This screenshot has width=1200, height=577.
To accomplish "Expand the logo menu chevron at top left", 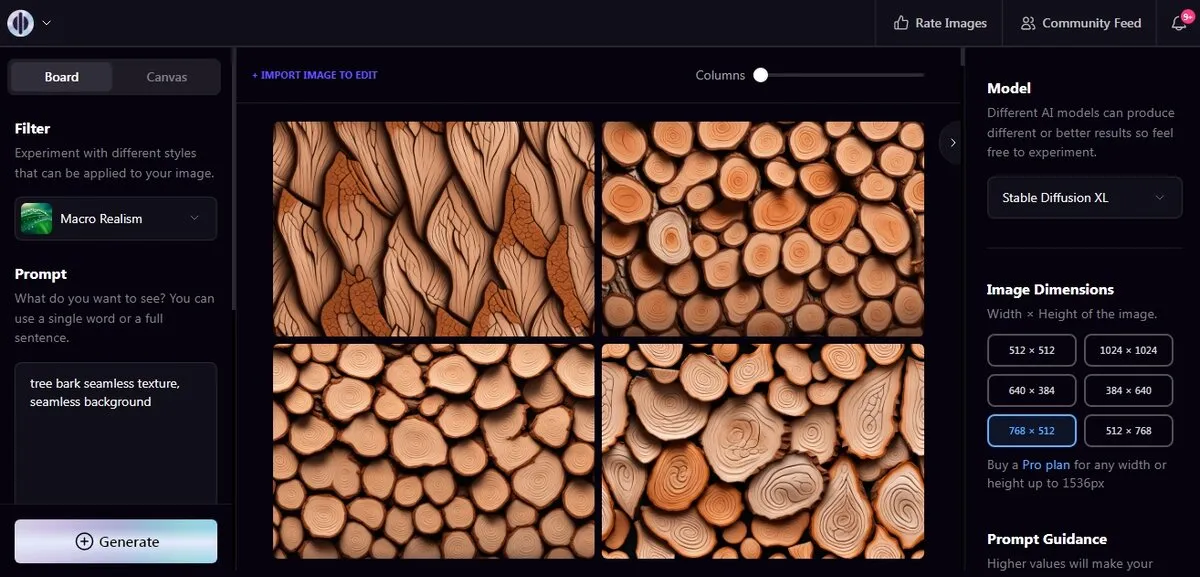I will pos(47,23).
